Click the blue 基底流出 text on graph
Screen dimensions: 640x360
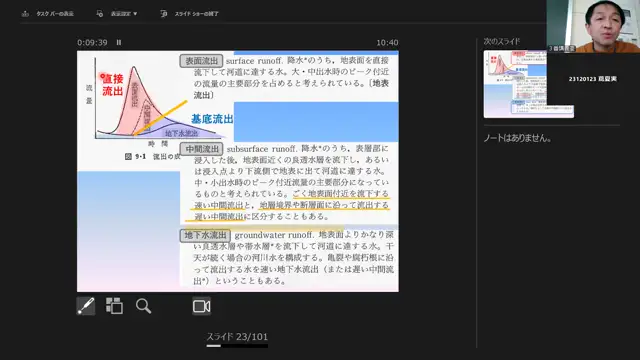click(212, 119)
